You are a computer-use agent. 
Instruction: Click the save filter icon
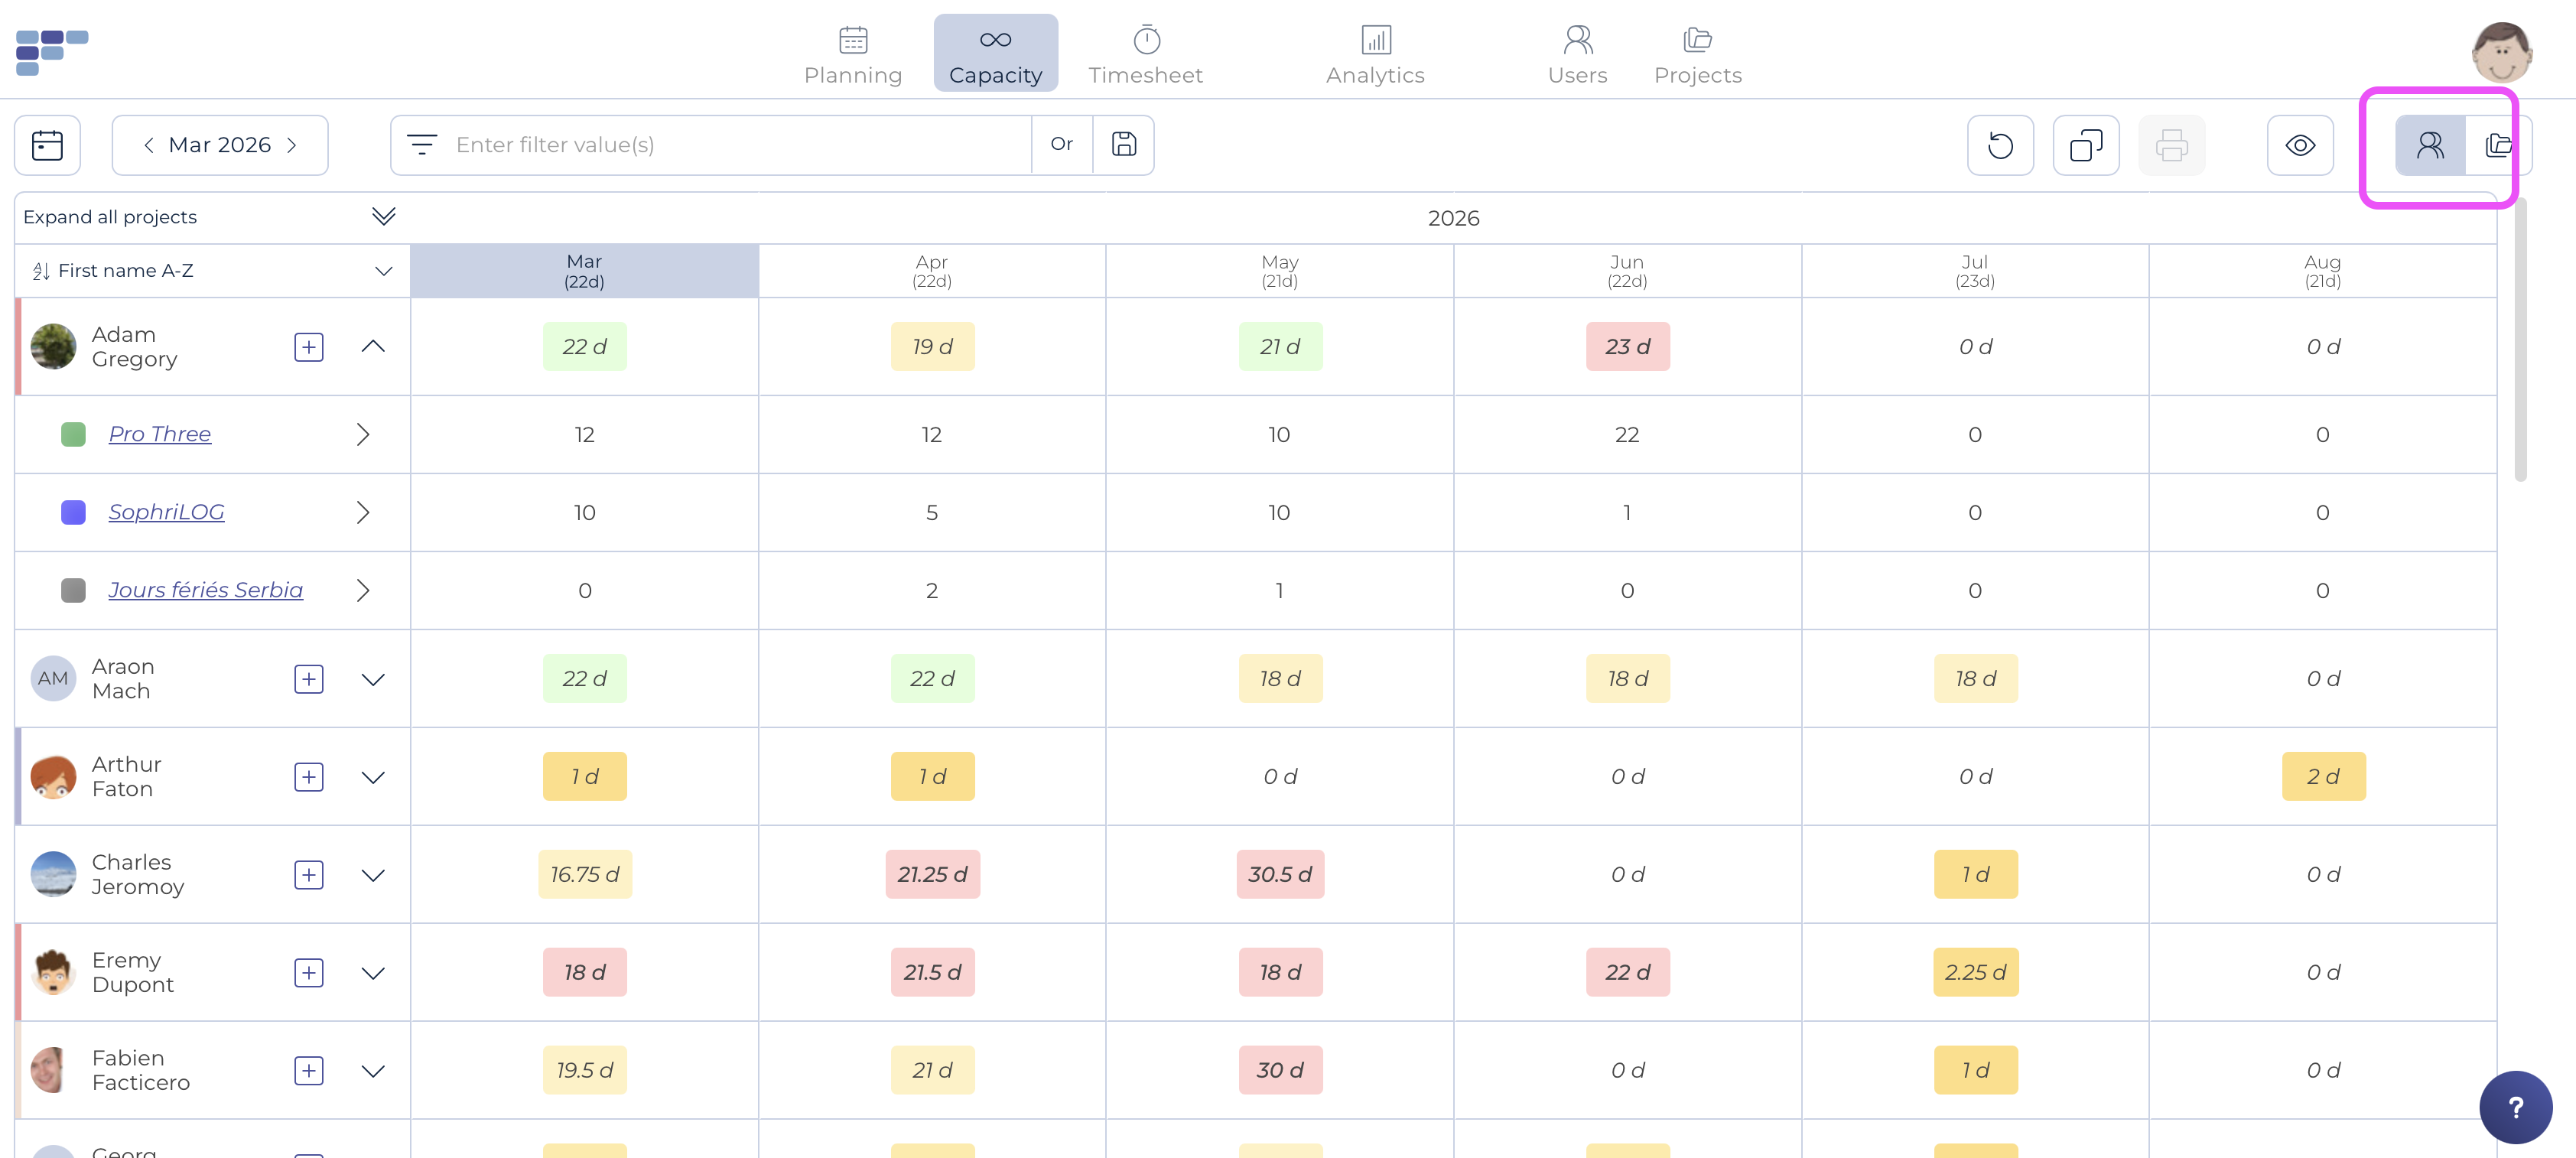(x=1123, y=145)
